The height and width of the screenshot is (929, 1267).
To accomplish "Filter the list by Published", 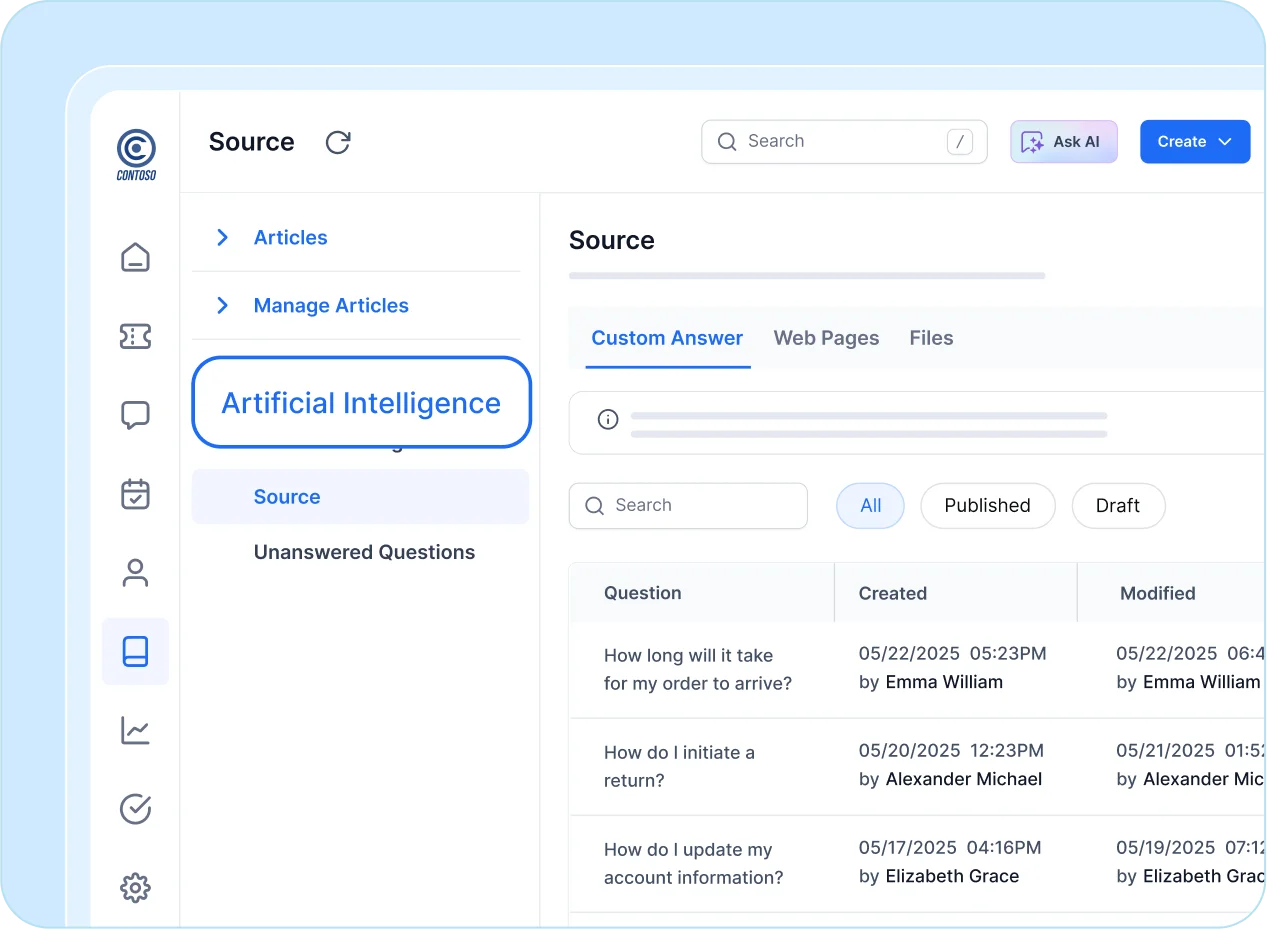I will point(987,506).
